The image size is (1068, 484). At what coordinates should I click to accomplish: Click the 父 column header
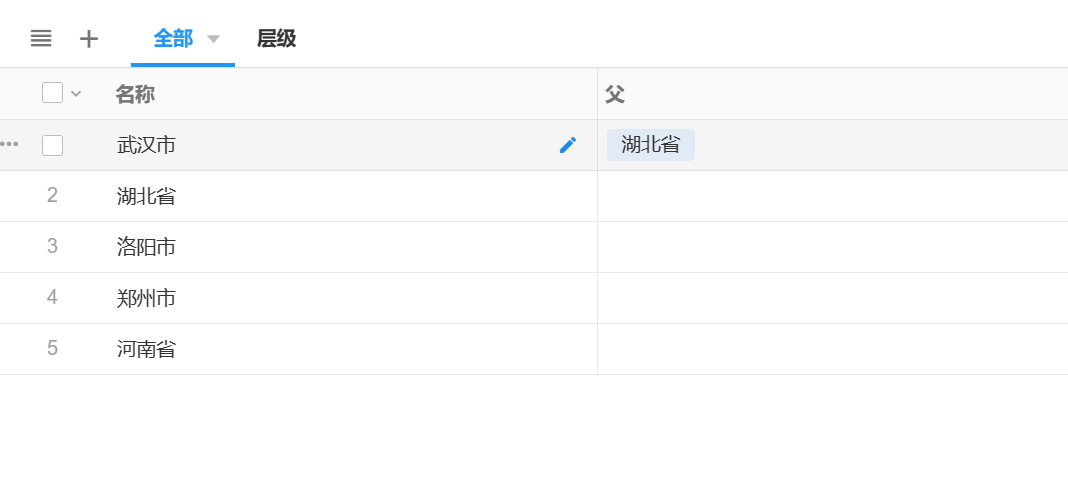tap(615, 94)
